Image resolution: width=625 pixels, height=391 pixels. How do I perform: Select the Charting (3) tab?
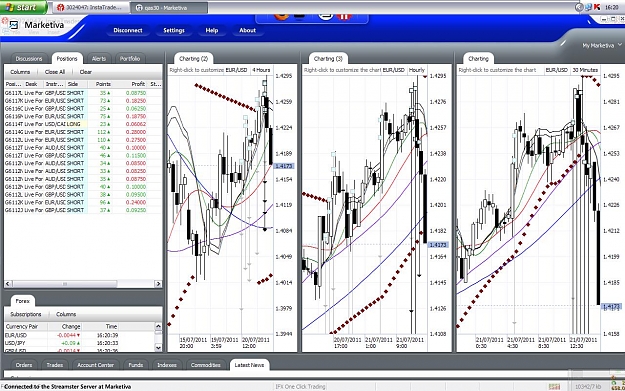click(x=328, y=59)
